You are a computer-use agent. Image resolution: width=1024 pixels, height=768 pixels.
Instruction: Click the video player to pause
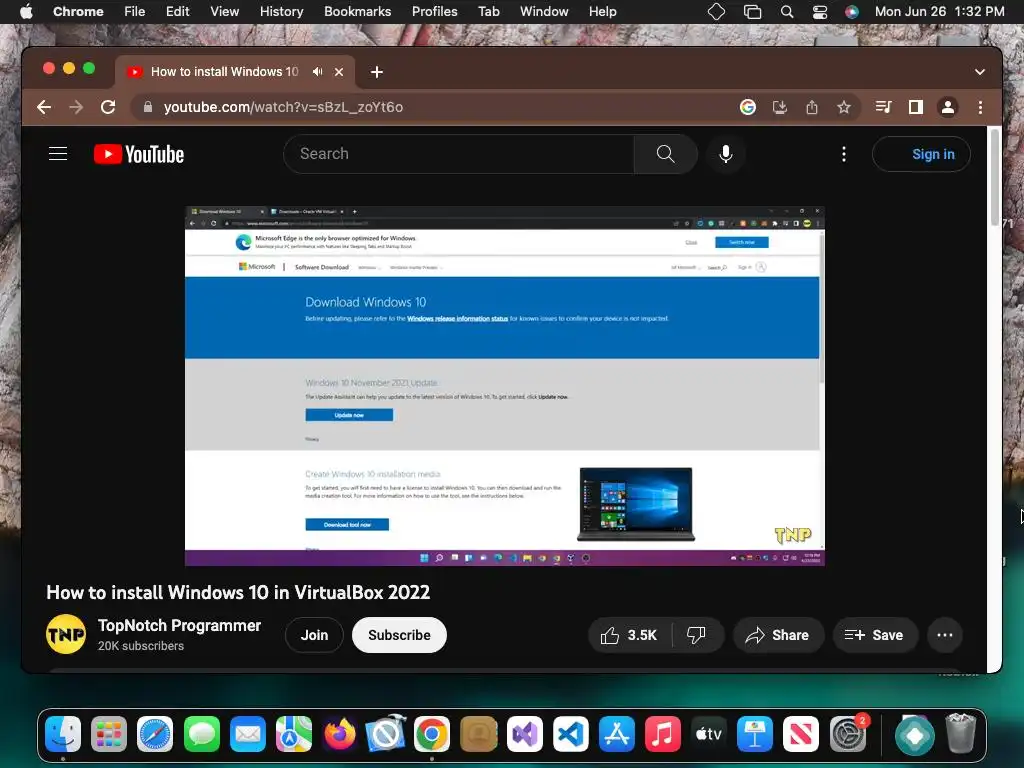(504, 386)
